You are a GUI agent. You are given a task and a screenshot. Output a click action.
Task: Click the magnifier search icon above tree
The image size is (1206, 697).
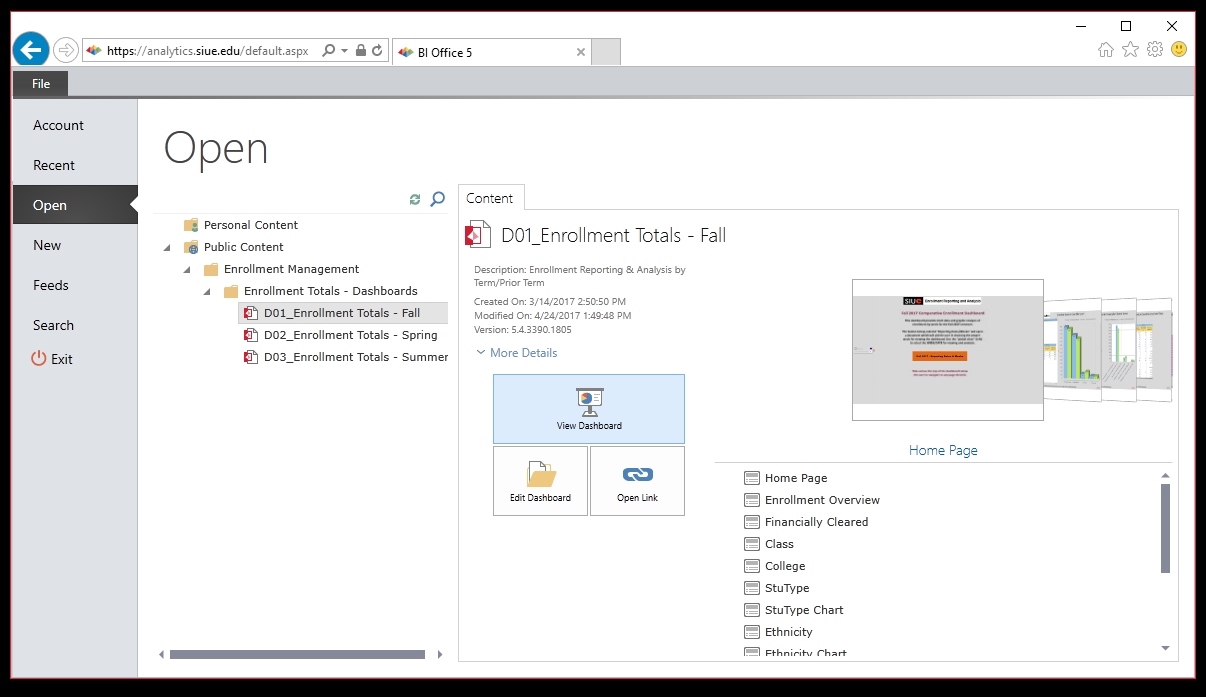437,199
